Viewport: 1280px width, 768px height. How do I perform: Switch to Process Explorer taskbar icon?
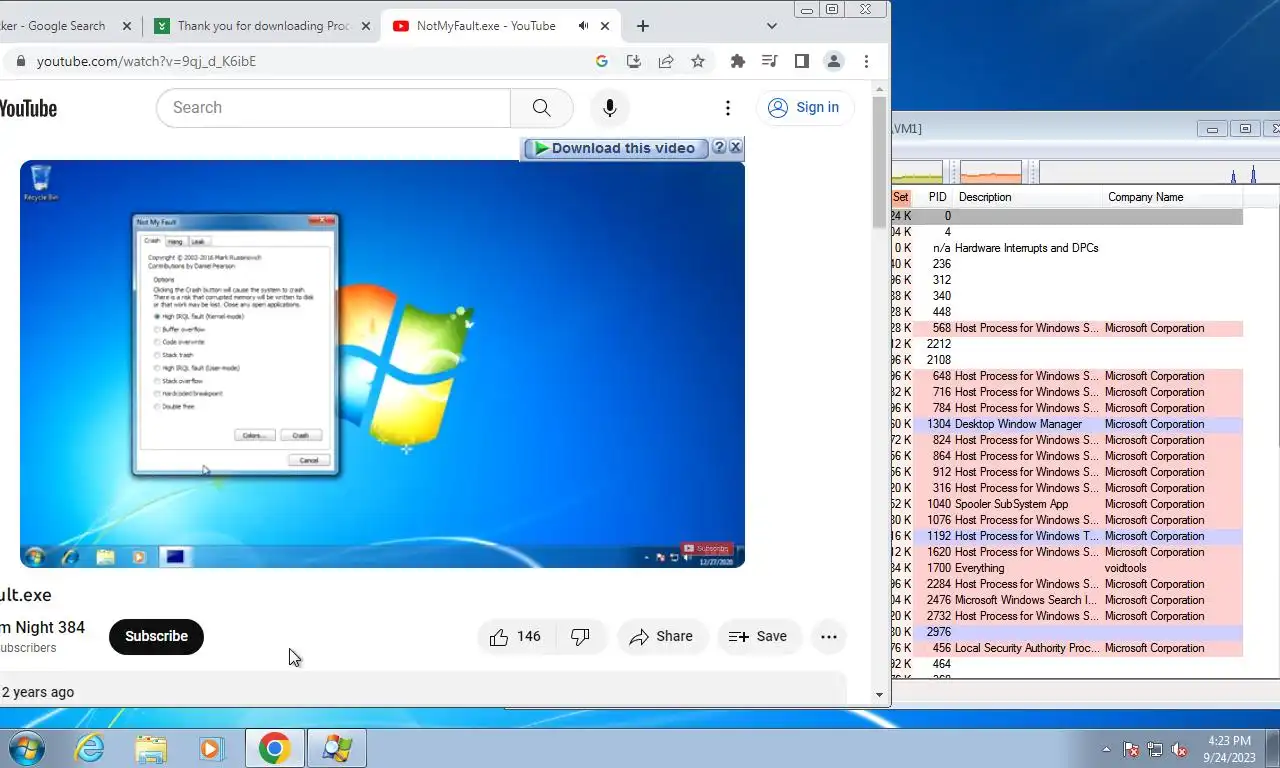(x=337, y=748)
